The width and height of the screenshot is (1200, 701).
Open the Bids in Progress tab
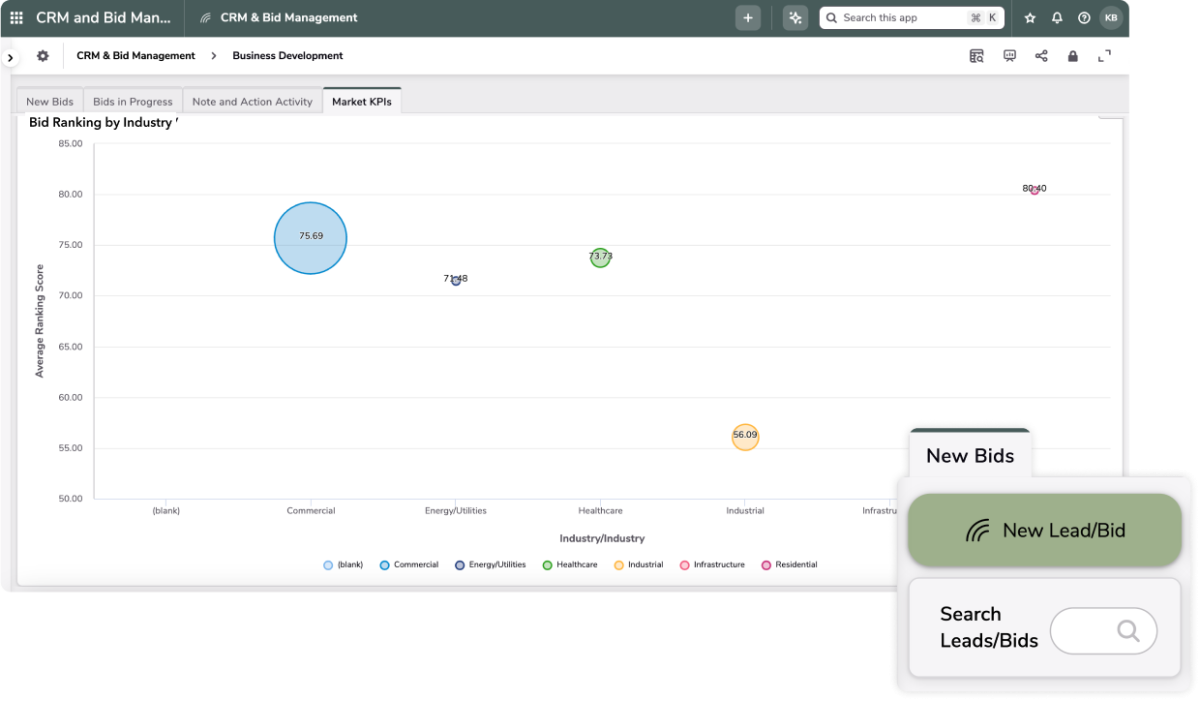point(131,100)
